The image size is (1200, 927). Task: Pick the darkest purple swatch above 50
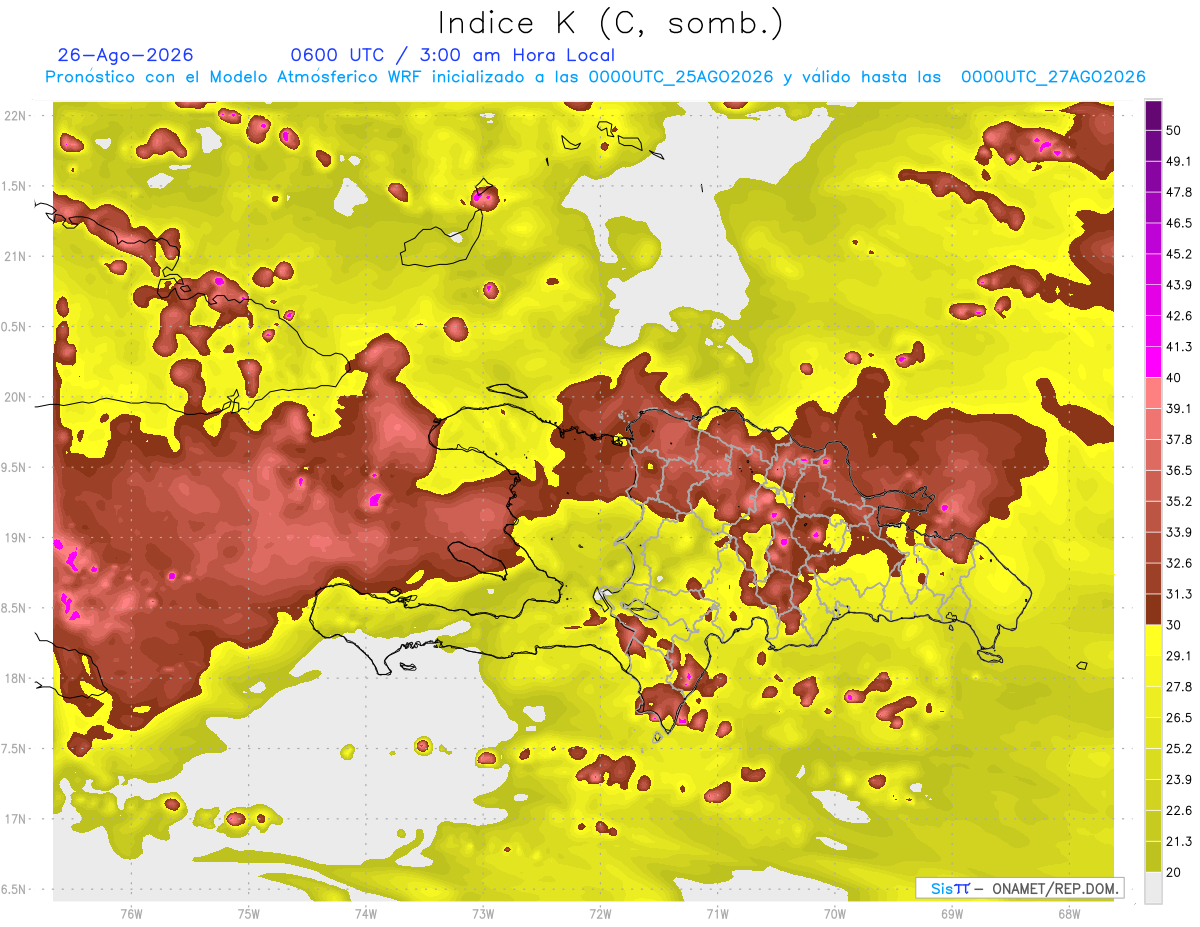[1153, 115]
